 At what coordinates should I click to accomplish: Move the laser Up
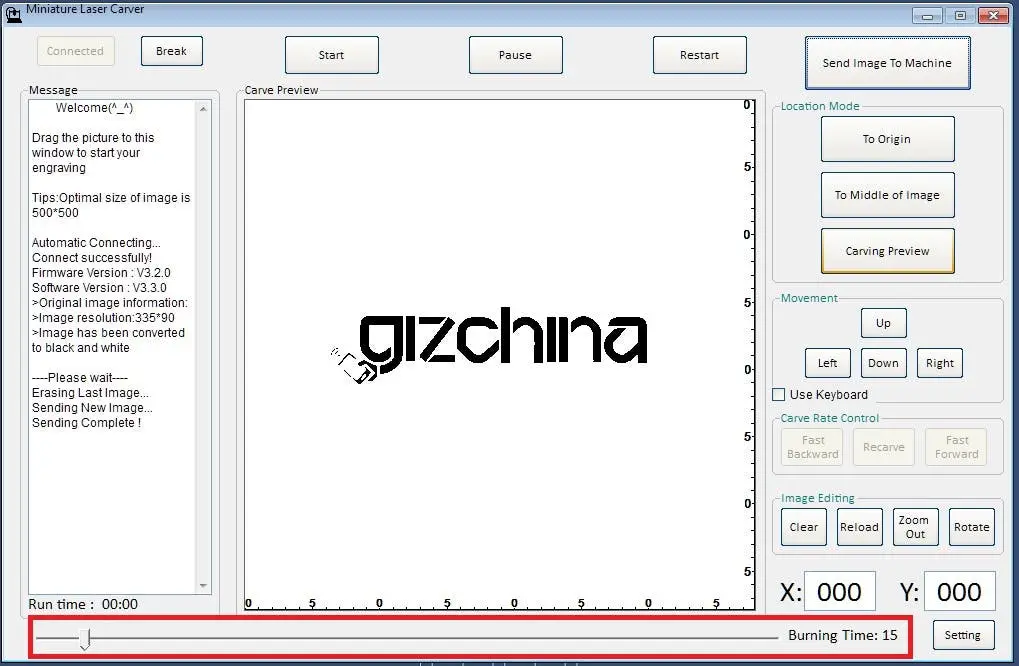point(883,323)
